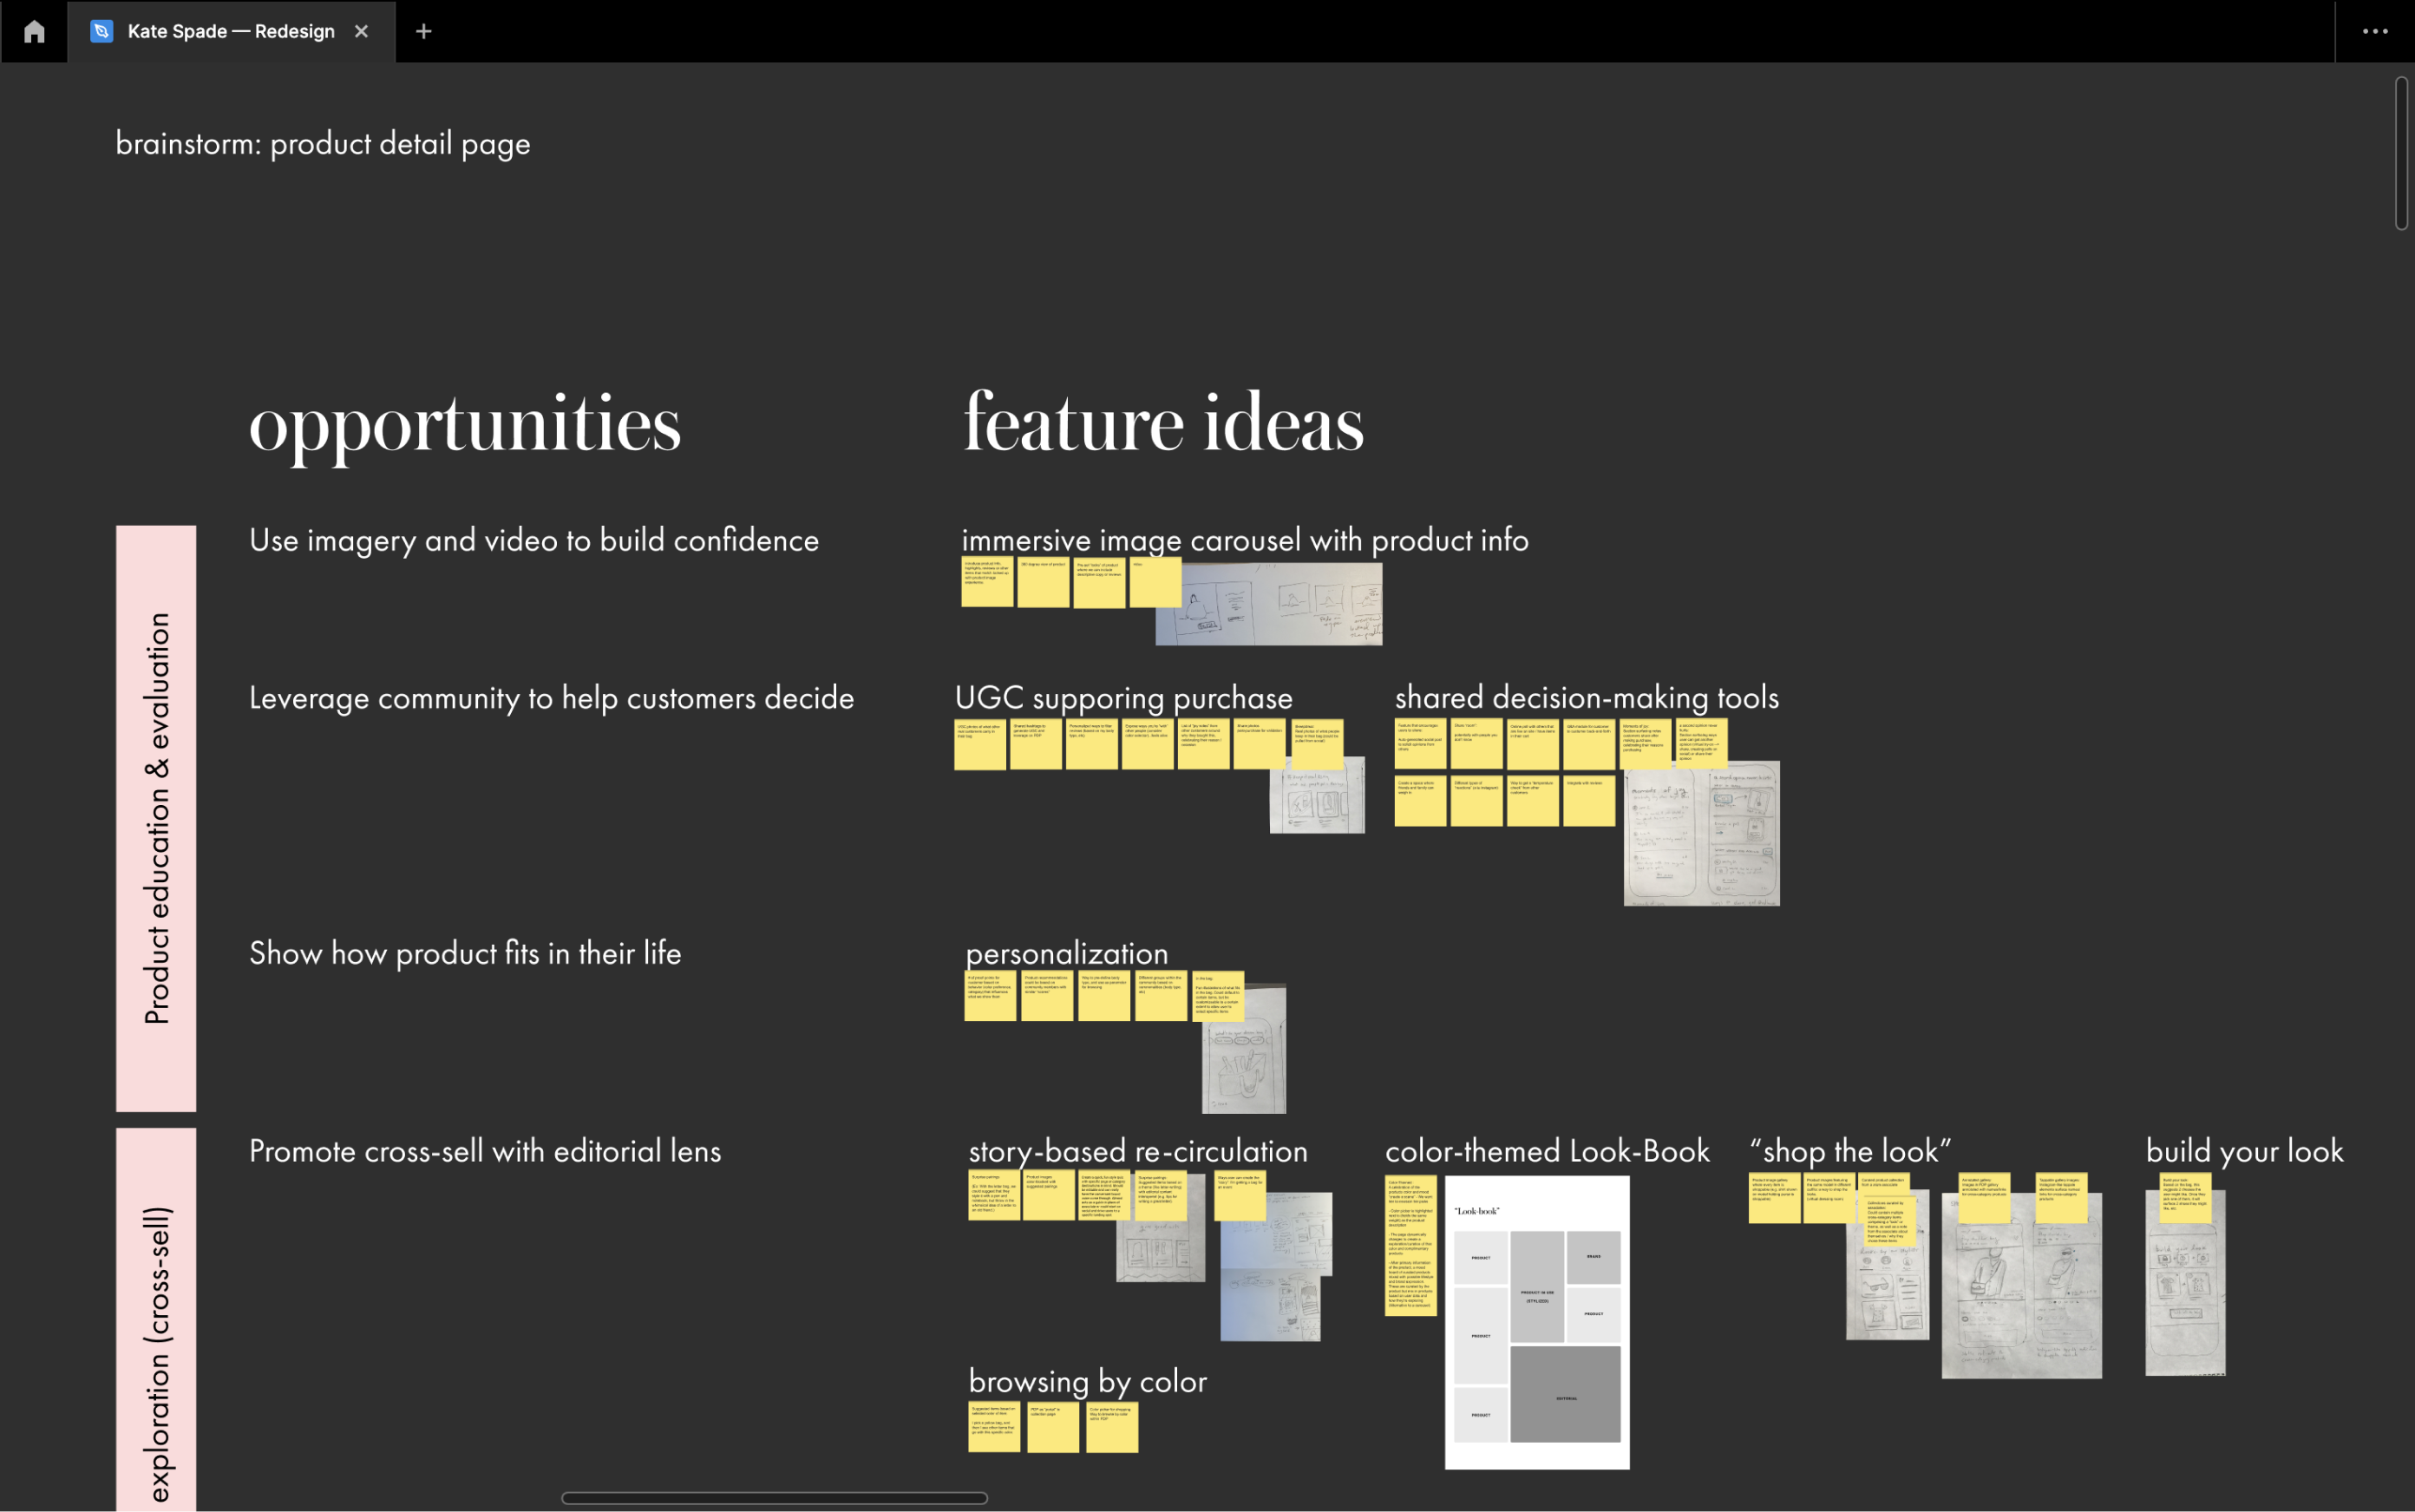Select the pink 'exploration (cross-sell)' band
Screen dimensions: 2415x1512
(x=156, y=1319)
